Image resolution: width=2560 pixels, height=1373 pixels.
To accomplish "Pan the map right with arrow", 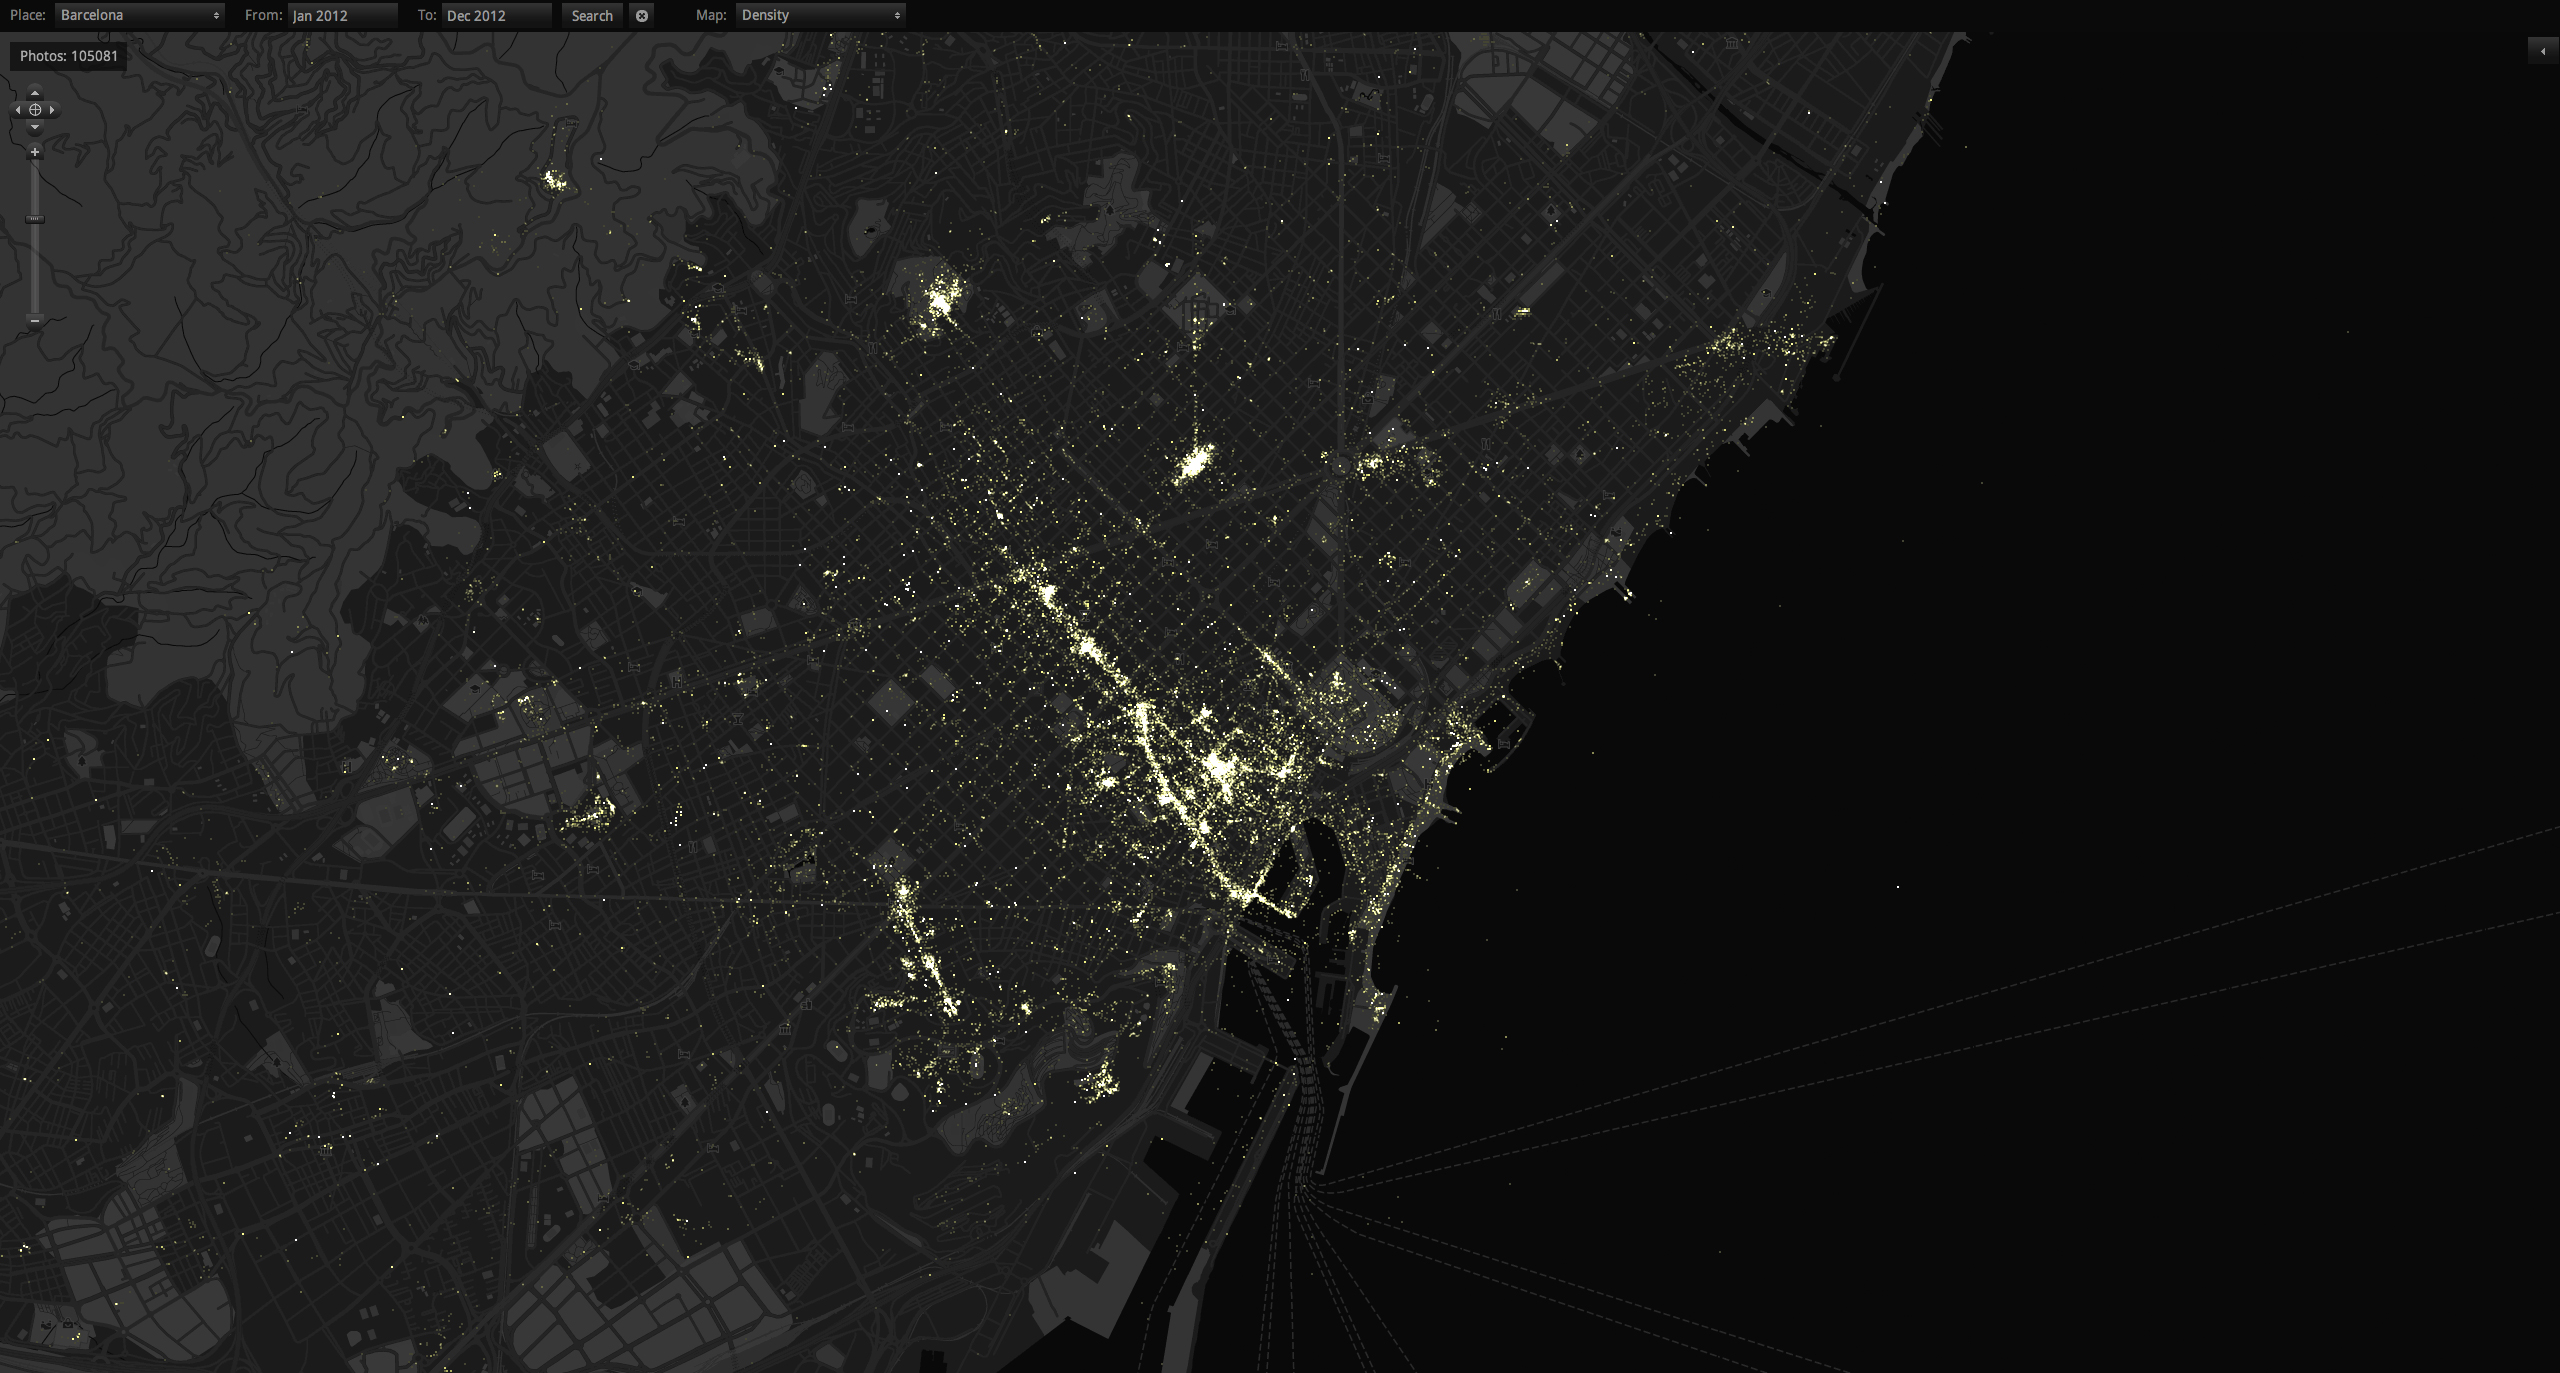I will click(52, 110).
